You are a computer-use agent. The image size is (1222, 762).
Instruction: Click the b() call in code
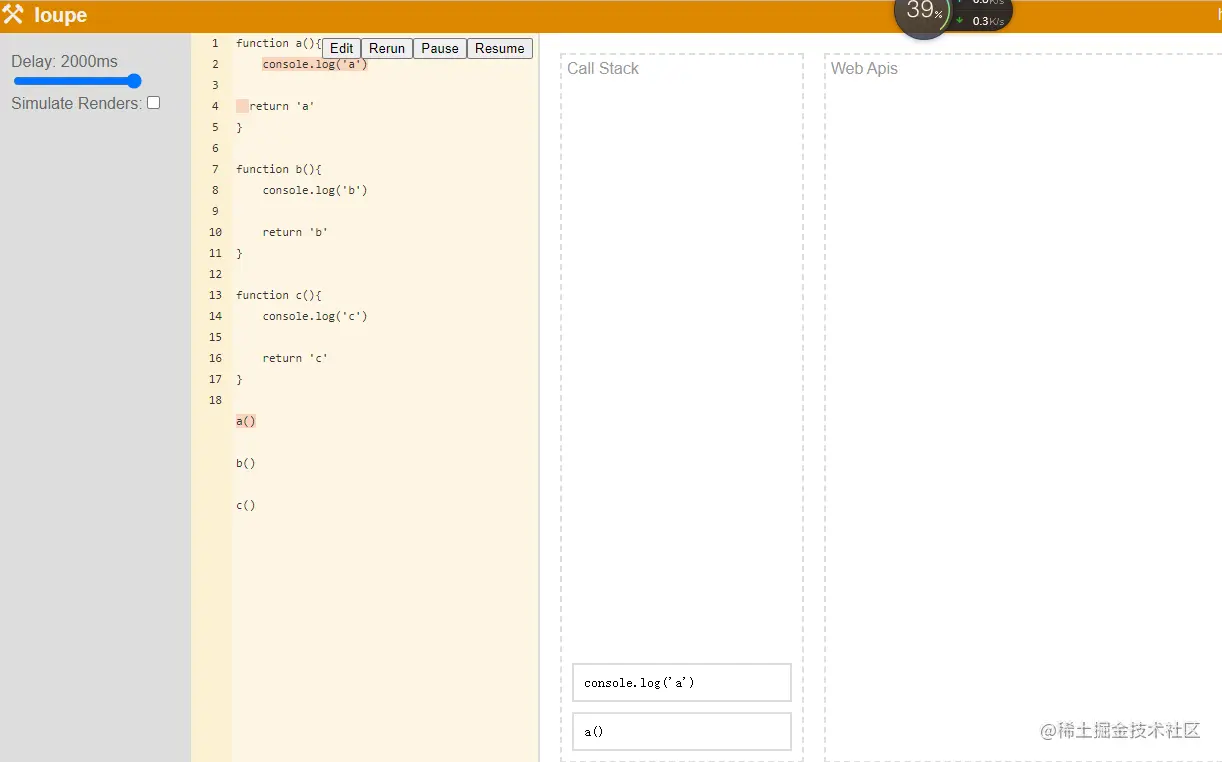(246, 463)
